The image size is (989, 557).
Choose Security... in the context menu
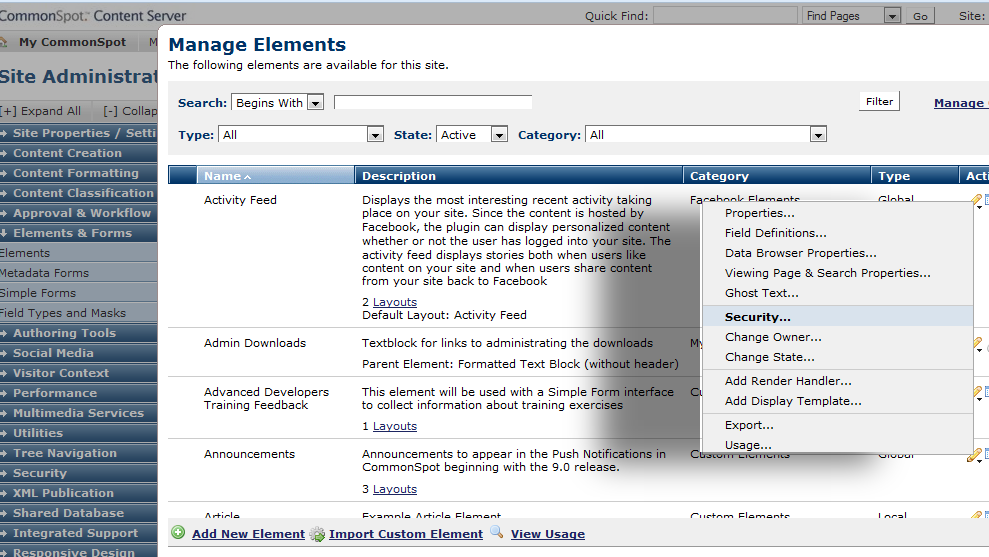837,317
